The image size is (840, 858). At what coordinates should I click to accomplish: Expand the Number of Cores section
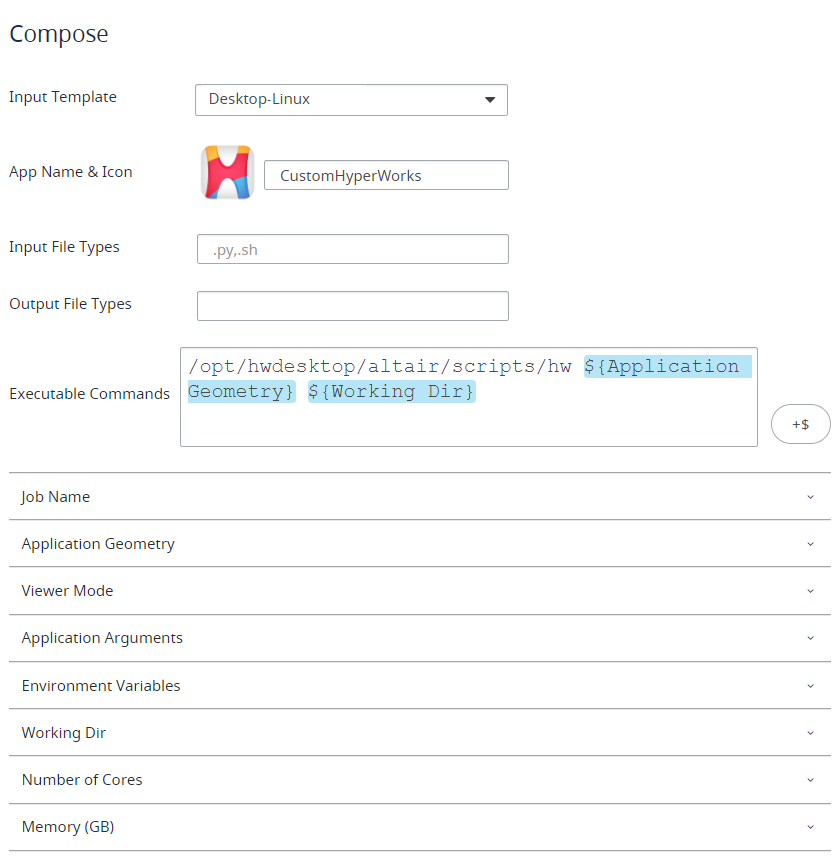[420, 780]
